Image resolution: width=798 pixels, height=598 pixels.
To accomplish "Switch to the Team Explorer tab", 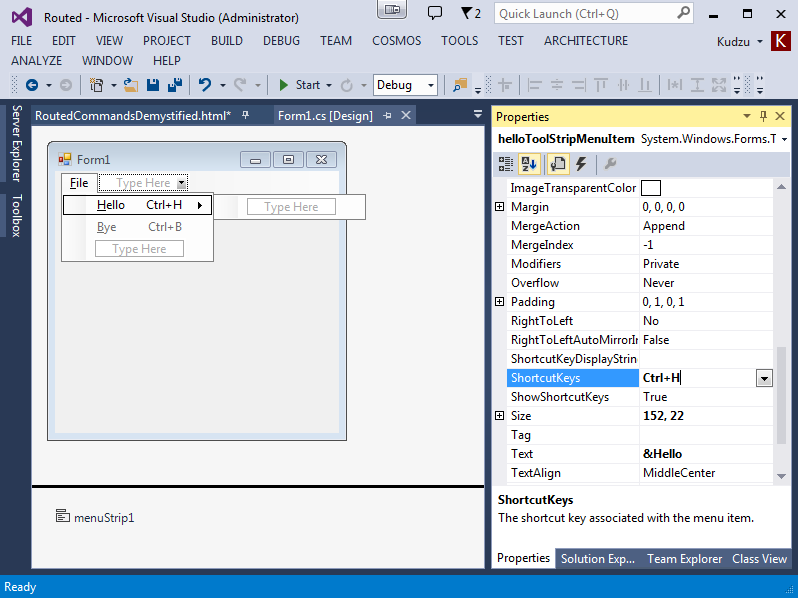I will [x=683, y=559].
